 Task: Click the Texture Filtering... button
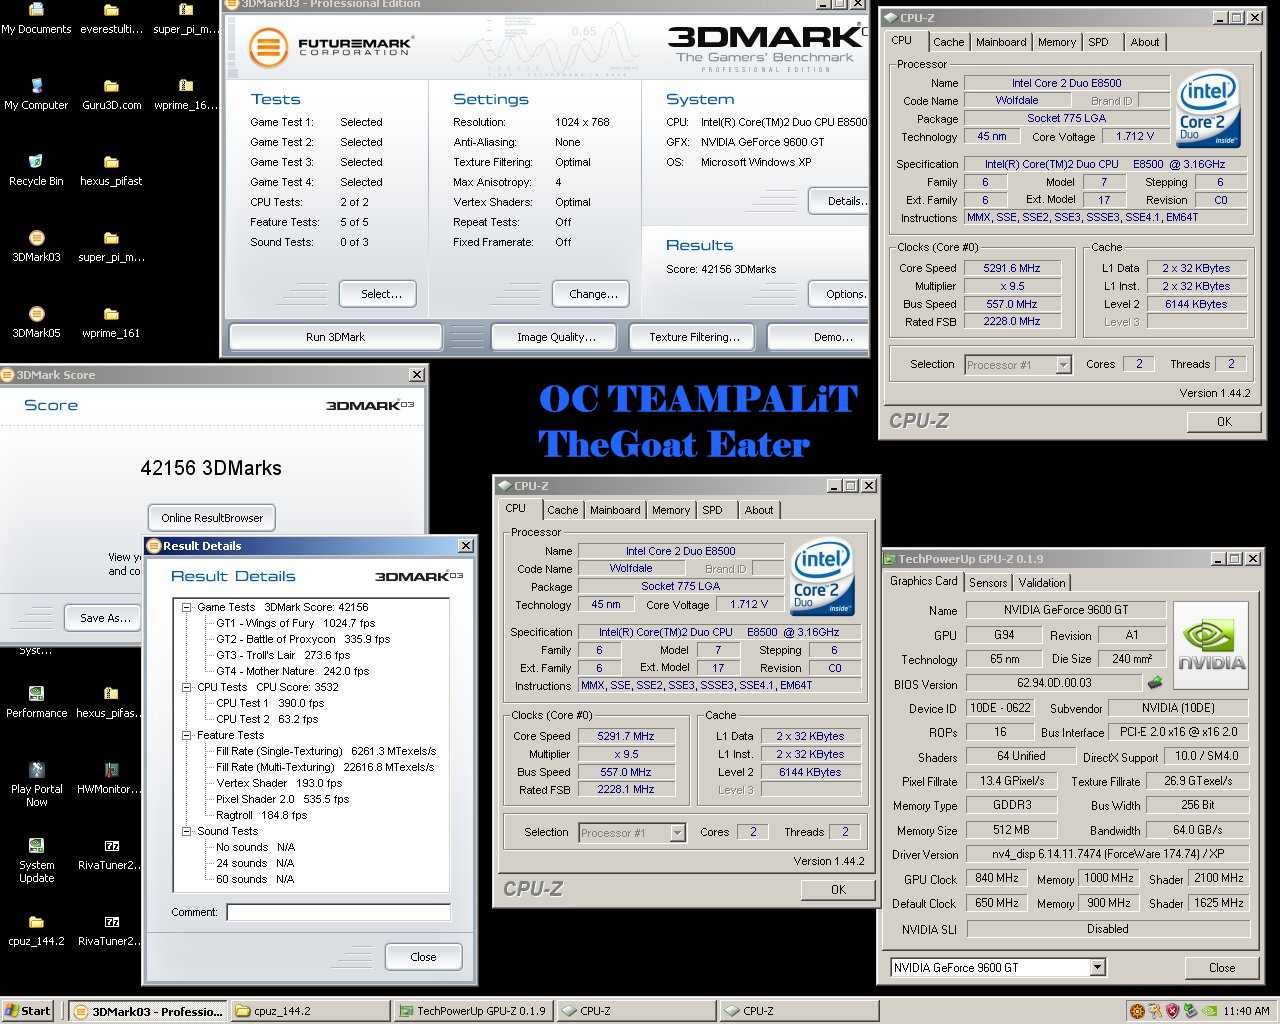694,337
